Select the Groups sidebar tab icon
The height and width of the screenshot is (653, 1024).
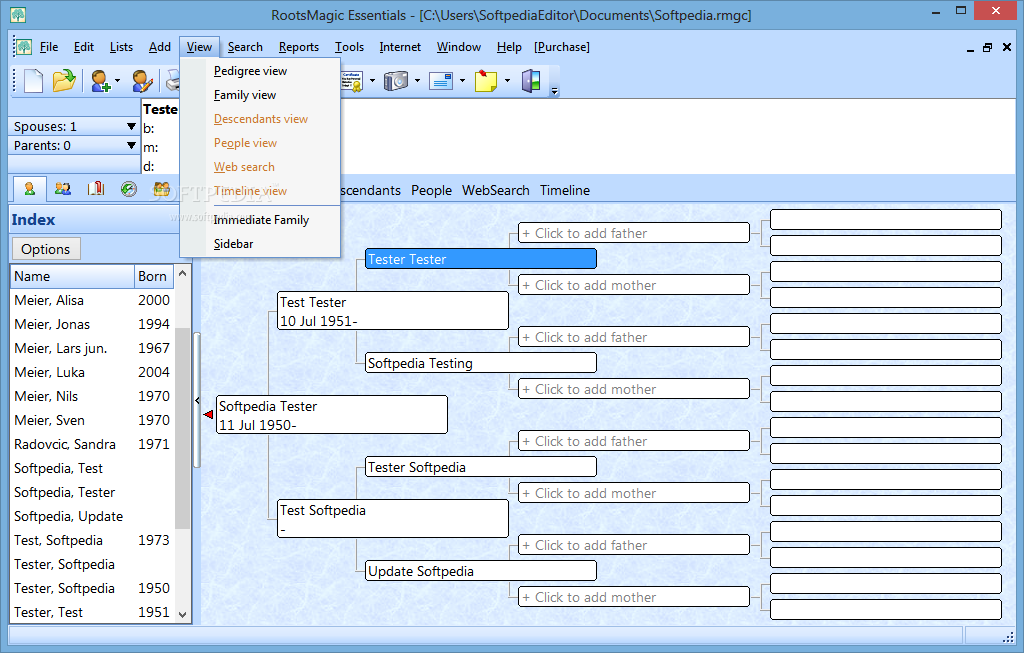pyautogui.click(x=161, y=189)
